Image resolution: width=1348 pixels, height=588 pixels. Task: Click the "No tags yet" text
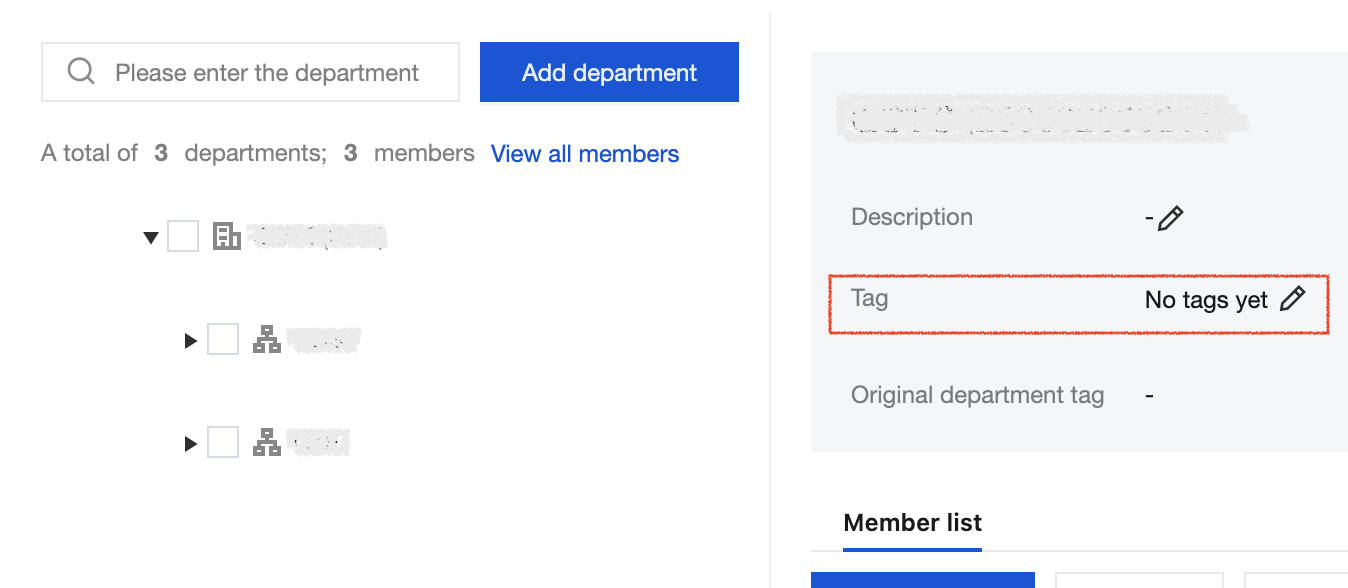pyautogui.click(x=1205, y=300)
